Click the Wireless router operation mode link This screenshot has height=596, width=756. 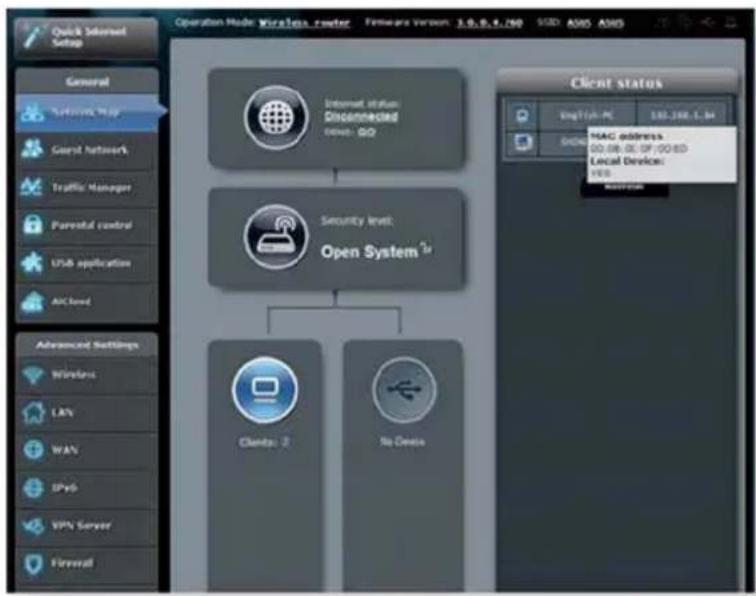[304, 23]
